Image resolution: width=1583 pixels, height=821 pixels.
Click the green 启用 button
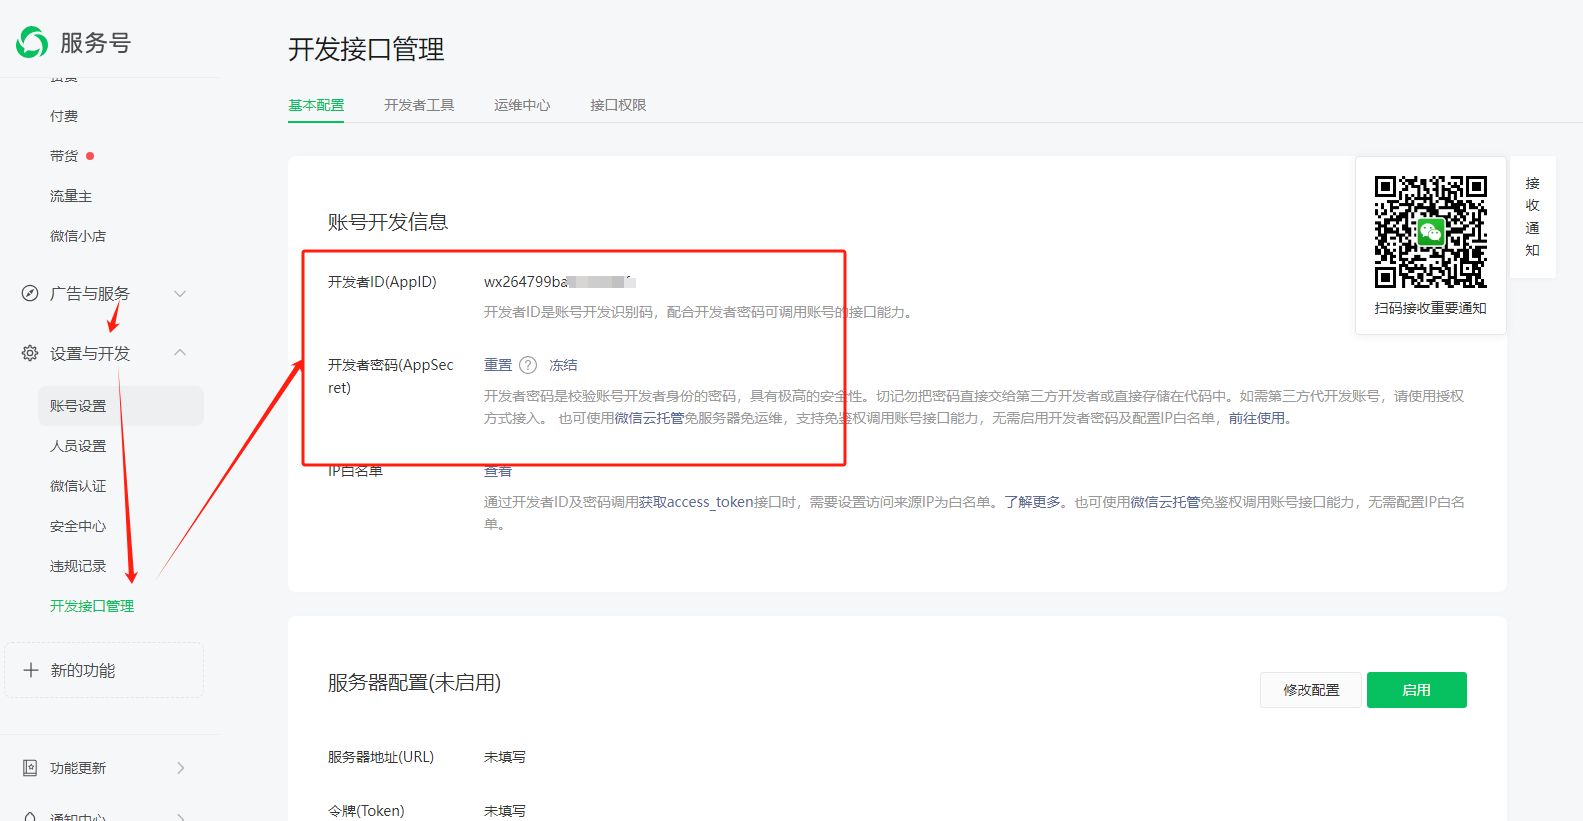tap(1417, 690)
